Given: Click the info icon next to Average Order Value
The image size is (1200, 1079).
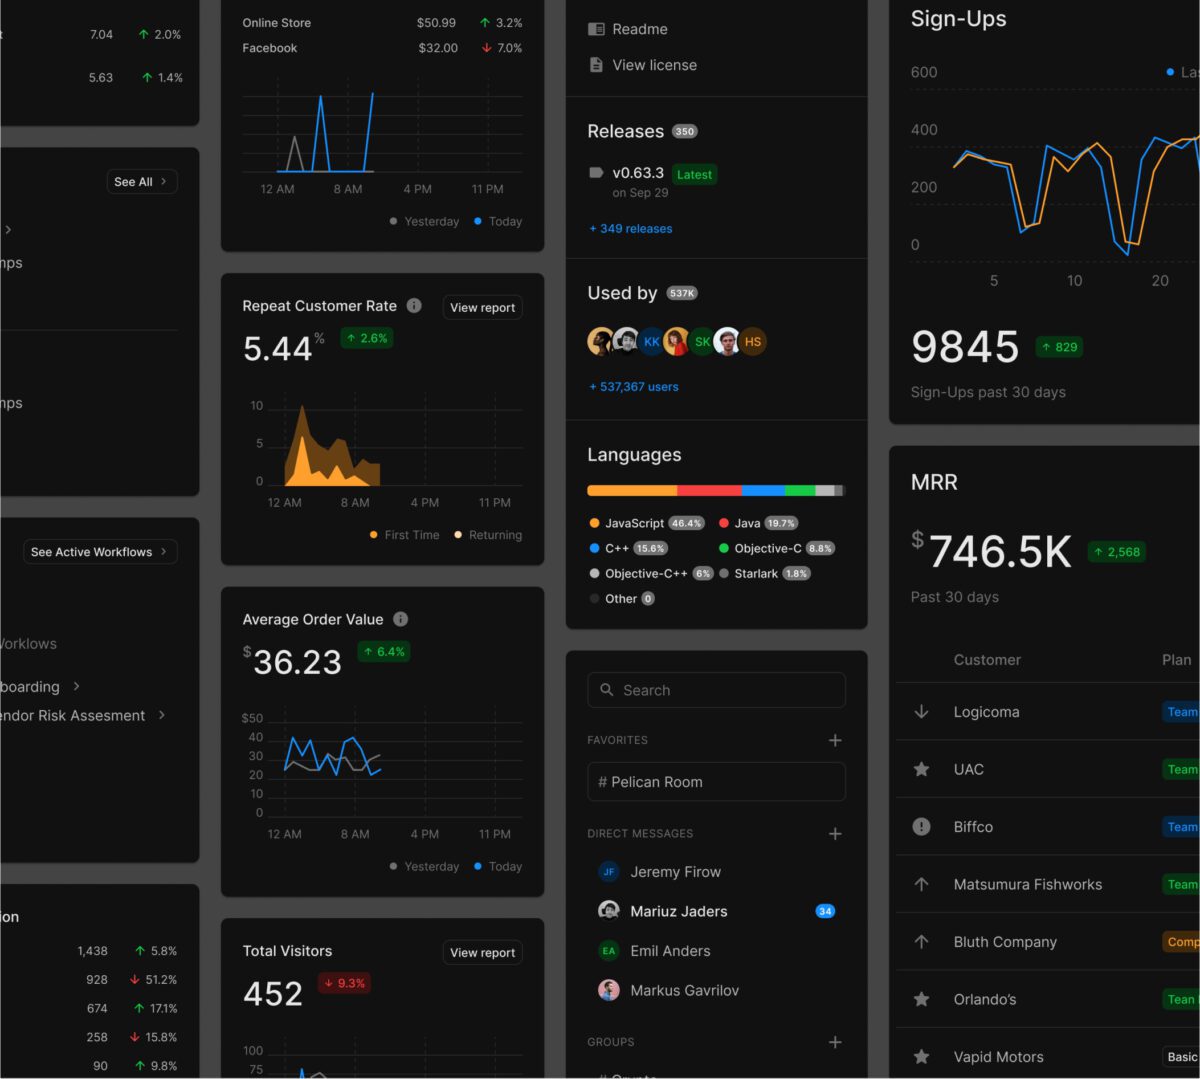Looking at the screenshot, I should click(400, 619).
